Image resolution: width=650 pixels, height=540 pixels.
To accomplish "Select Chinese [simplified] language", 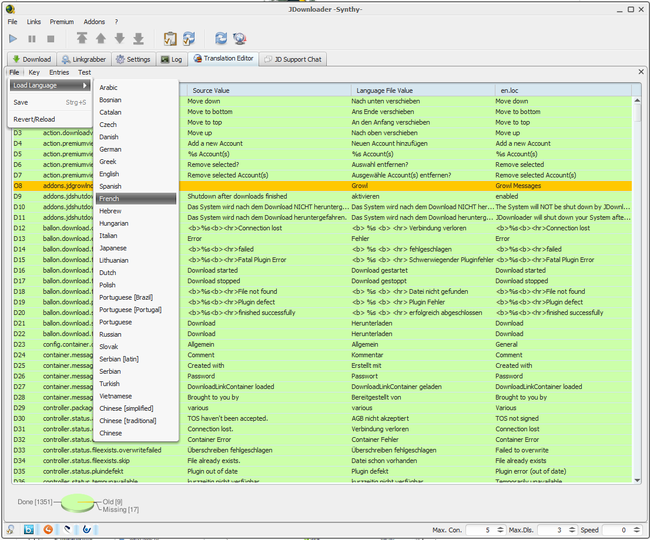I will click(136, 408).
